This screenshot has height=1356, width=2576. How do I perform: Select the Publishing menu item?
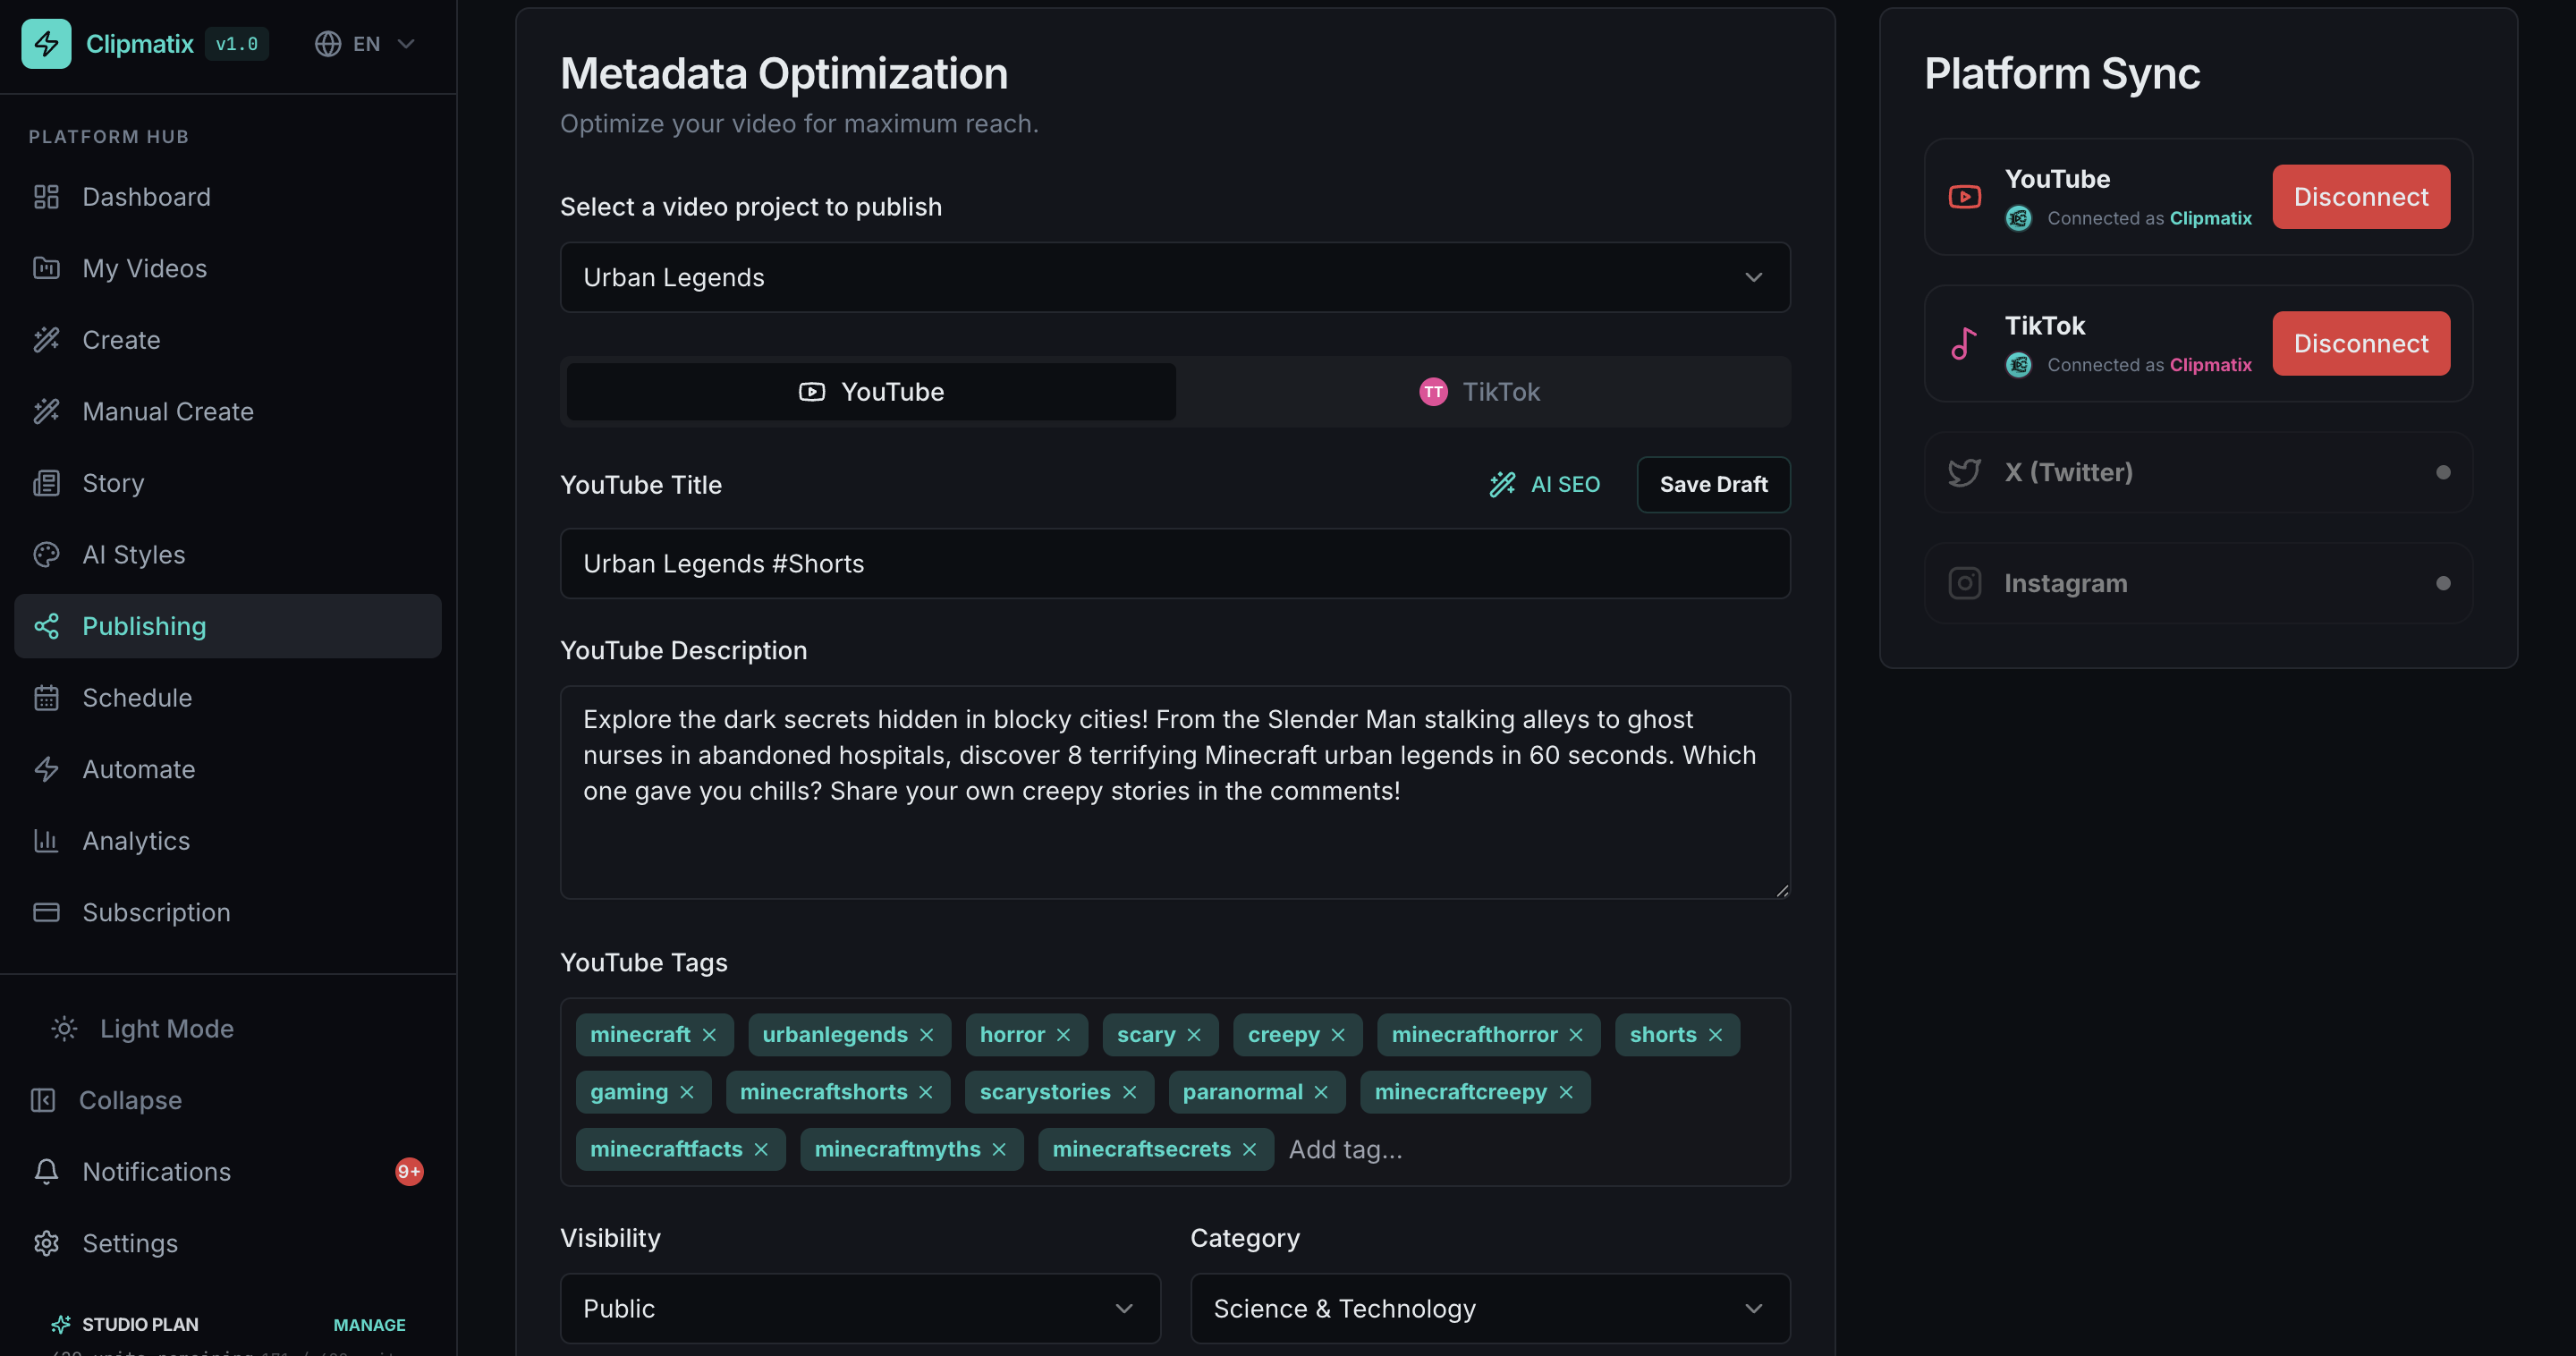(x=143, y=626)
